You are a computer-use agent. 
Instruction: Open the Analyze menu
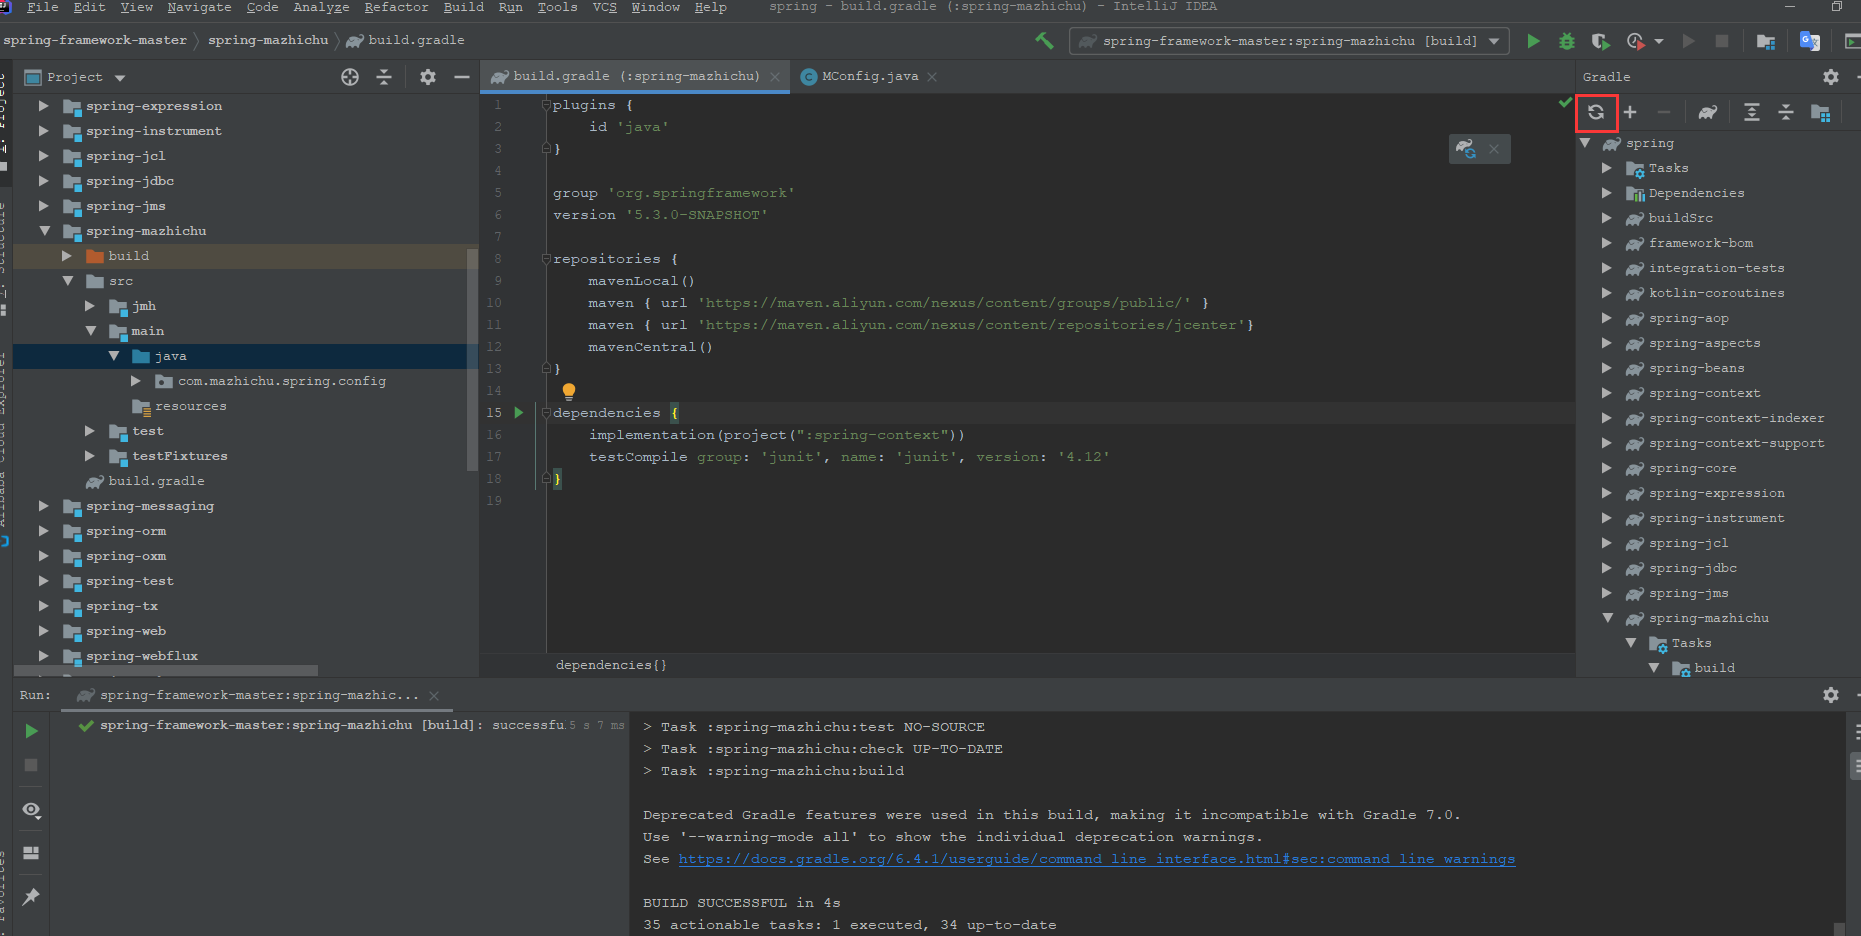[x=321, y=7]
